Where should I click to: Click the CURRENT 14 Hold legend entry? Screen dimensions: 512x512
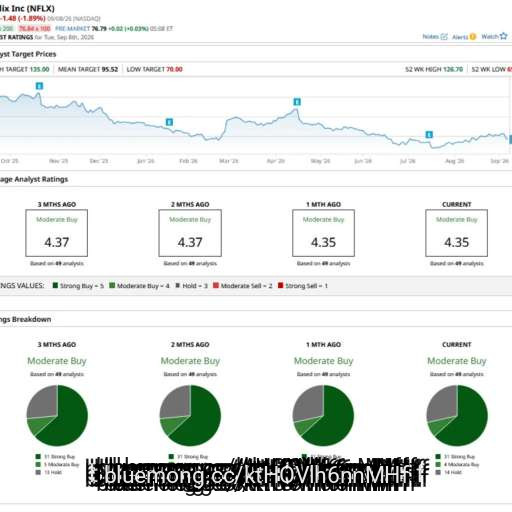coord(449,472)
